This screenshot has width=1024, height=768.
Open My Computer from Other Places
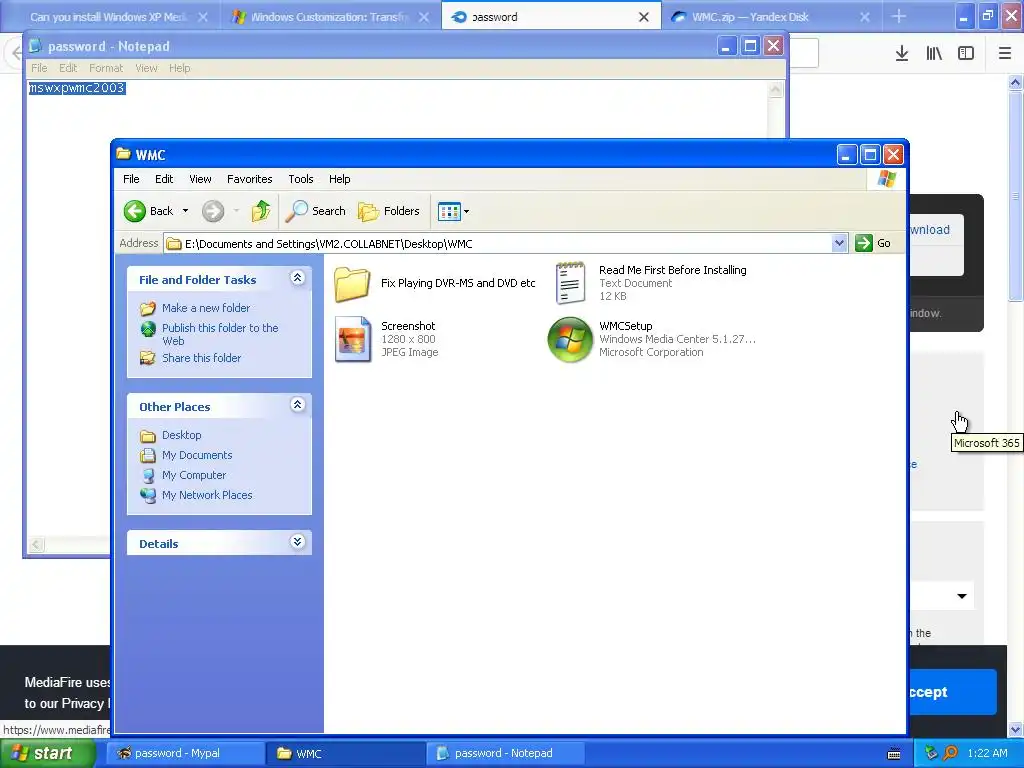pos(194,475)
